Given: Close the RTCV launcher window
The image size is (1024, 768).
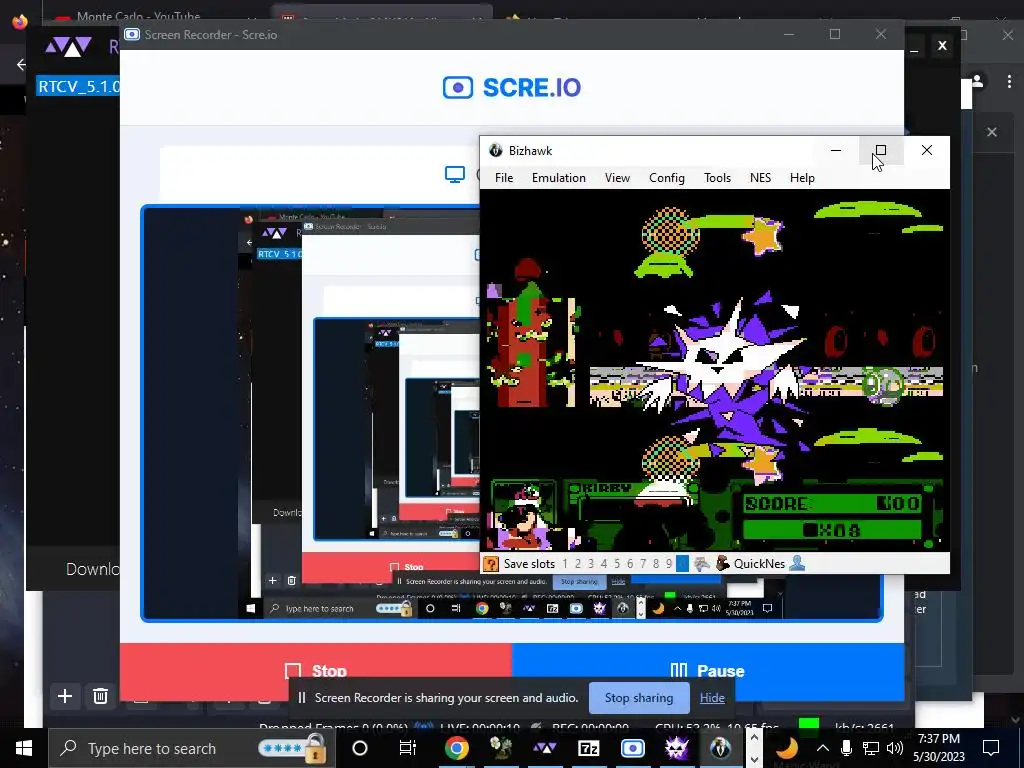Looking at the screenshot, I should point(942,46).
